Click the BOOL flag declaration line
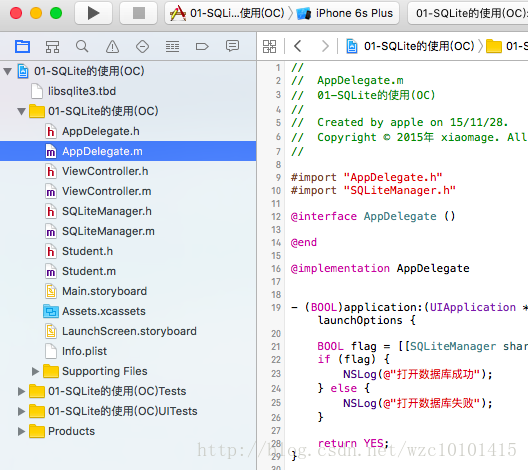Viewport: 528px width, 470px height. [423, 346]
